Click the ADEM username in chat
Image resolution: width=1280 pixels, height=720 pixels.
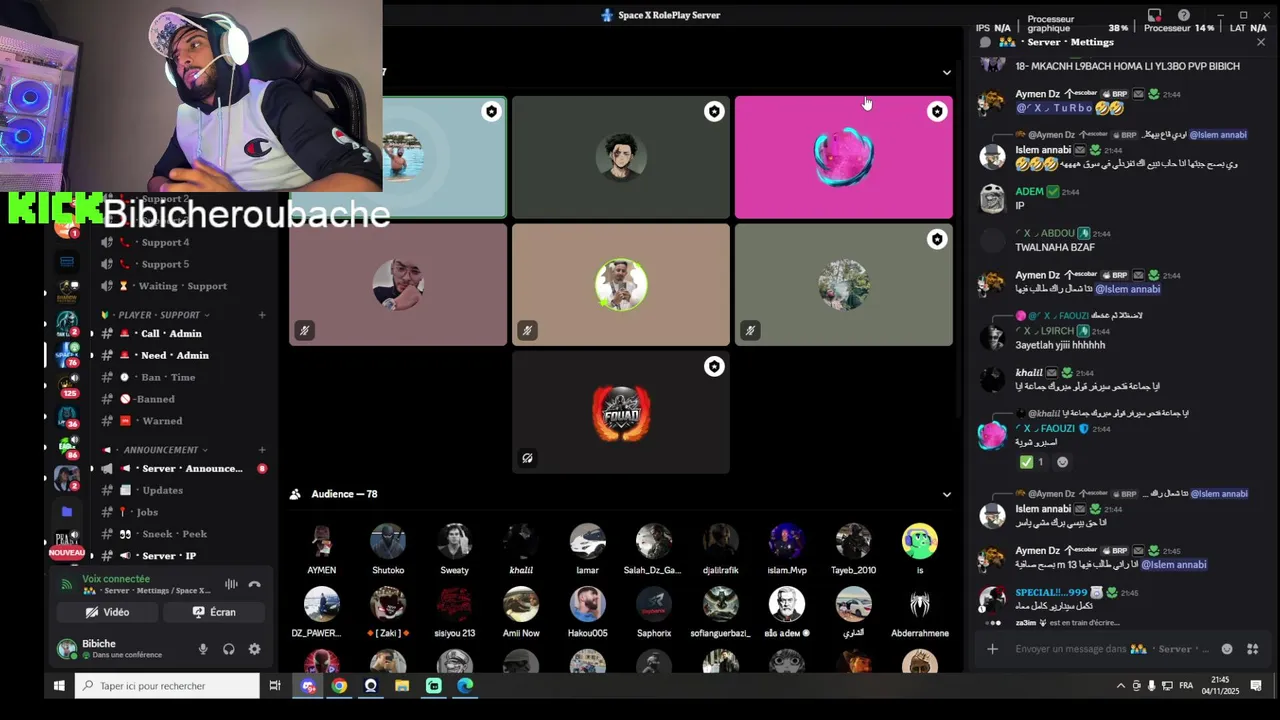click(1029, 191)
